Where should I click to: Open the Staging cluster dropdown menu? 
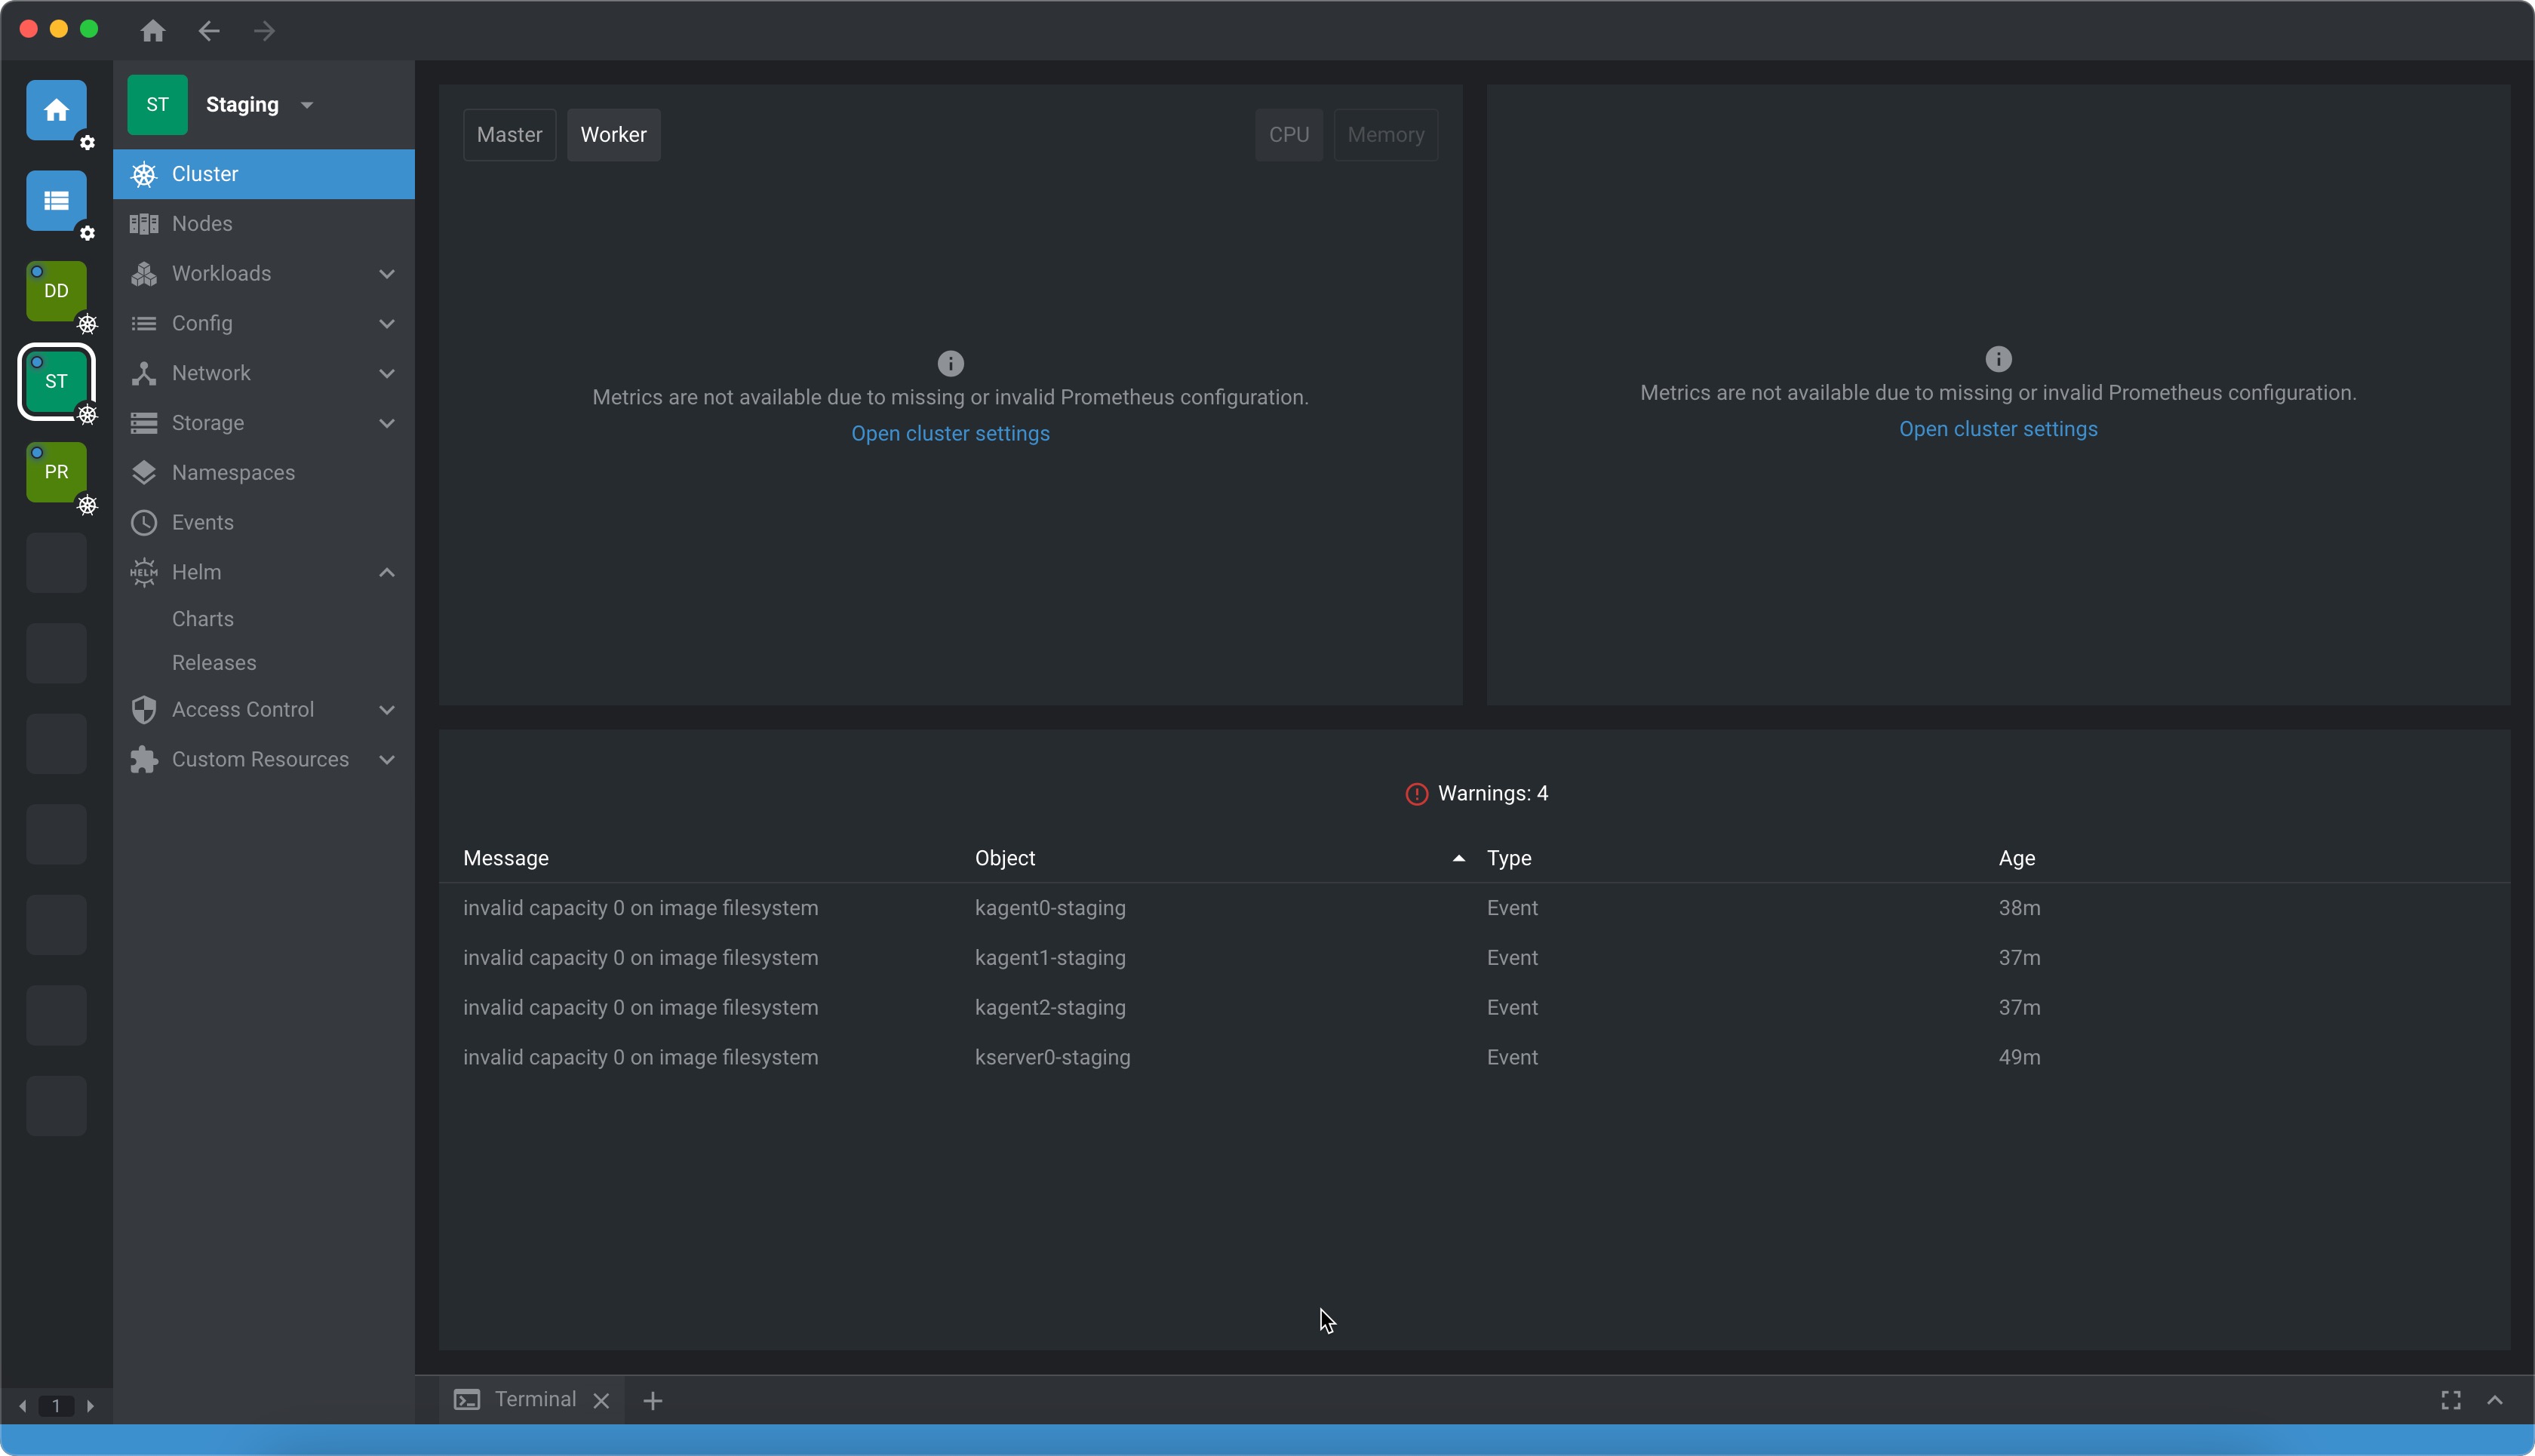point(306,105)
